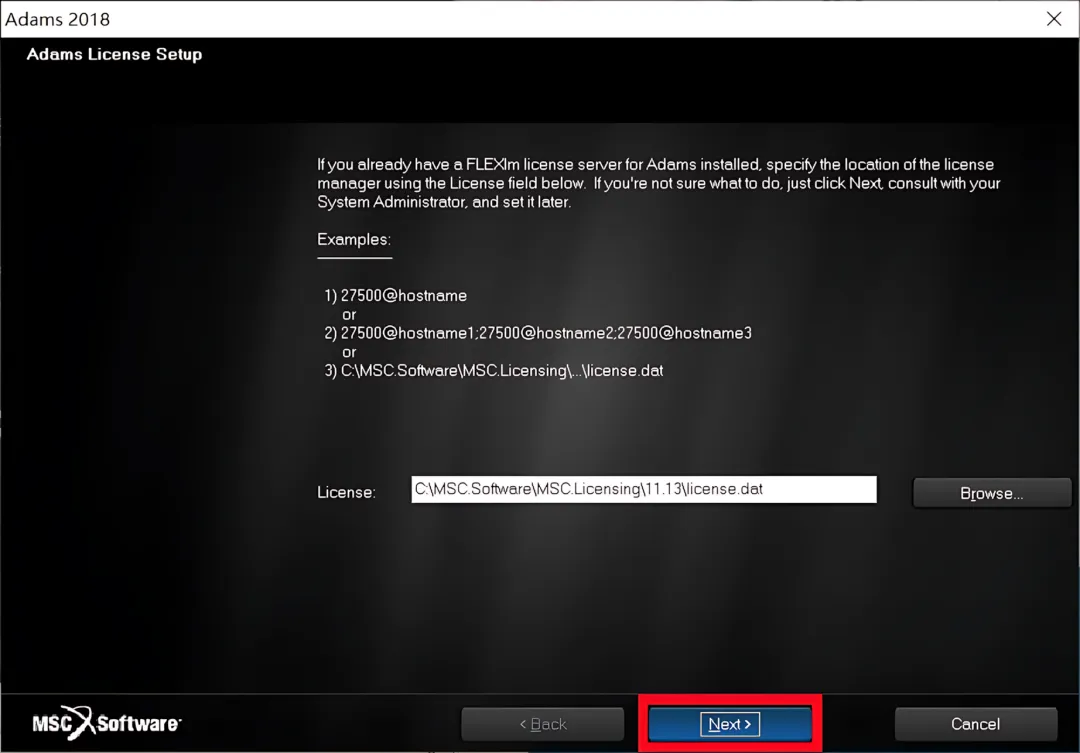The image size is (1080, 753).
Task: Click the FLEXlm instructions paragraph
Action: [658, 183]
